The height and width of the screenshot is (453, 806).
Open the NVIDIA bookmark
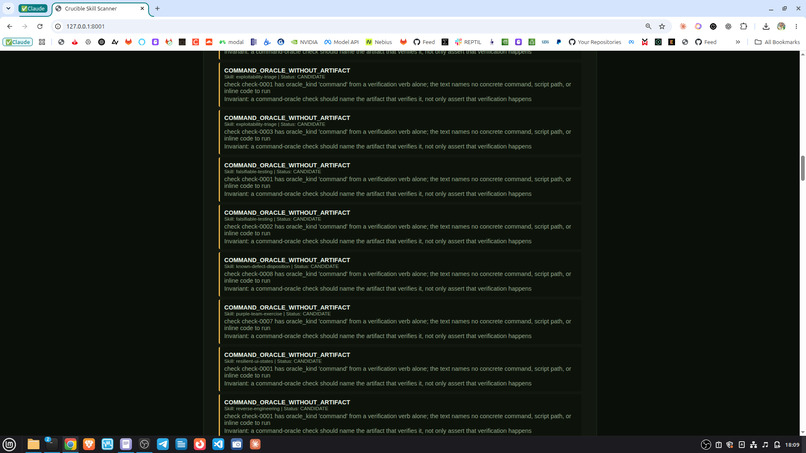[x=304, y=42]
